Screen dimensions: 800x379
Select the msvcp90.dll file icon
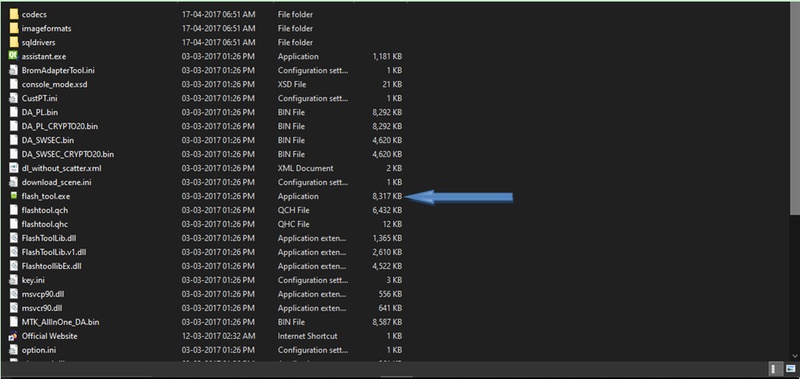pos(14,294)
